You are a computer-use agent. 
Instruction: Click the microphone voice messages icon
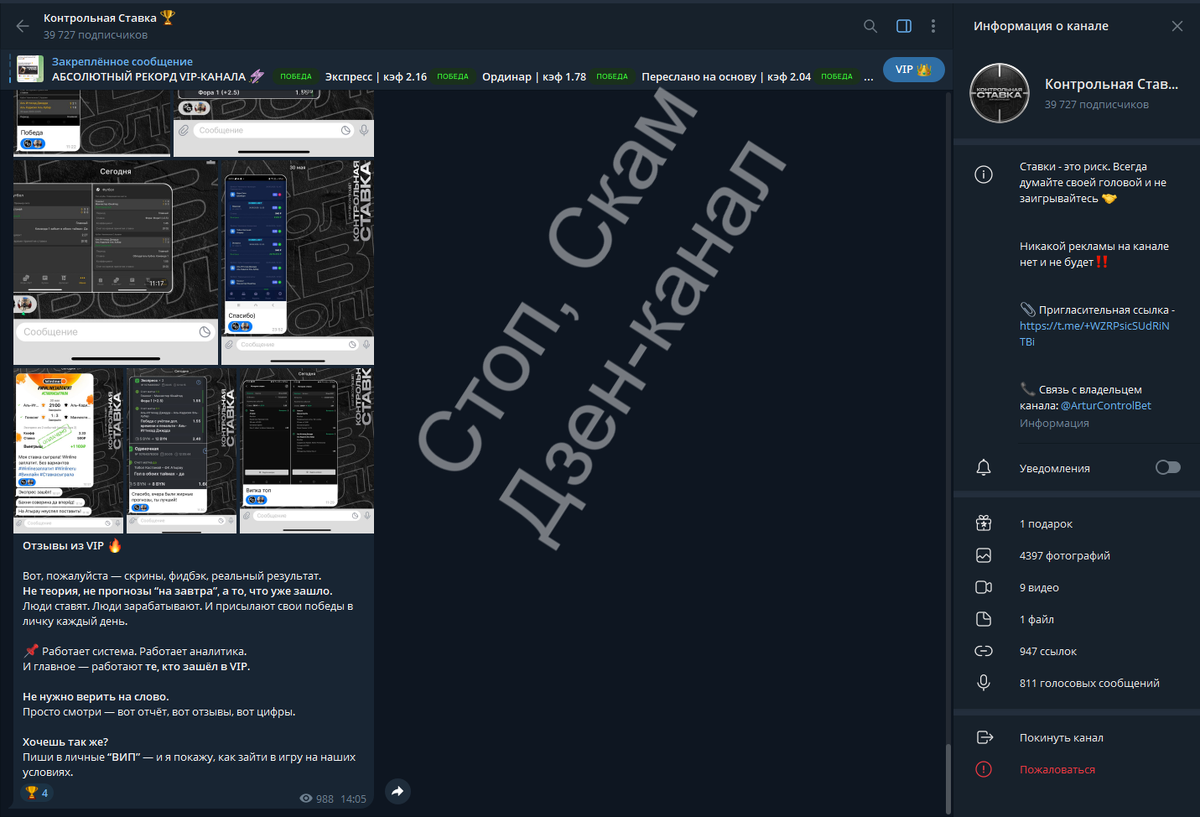(984, 684)
